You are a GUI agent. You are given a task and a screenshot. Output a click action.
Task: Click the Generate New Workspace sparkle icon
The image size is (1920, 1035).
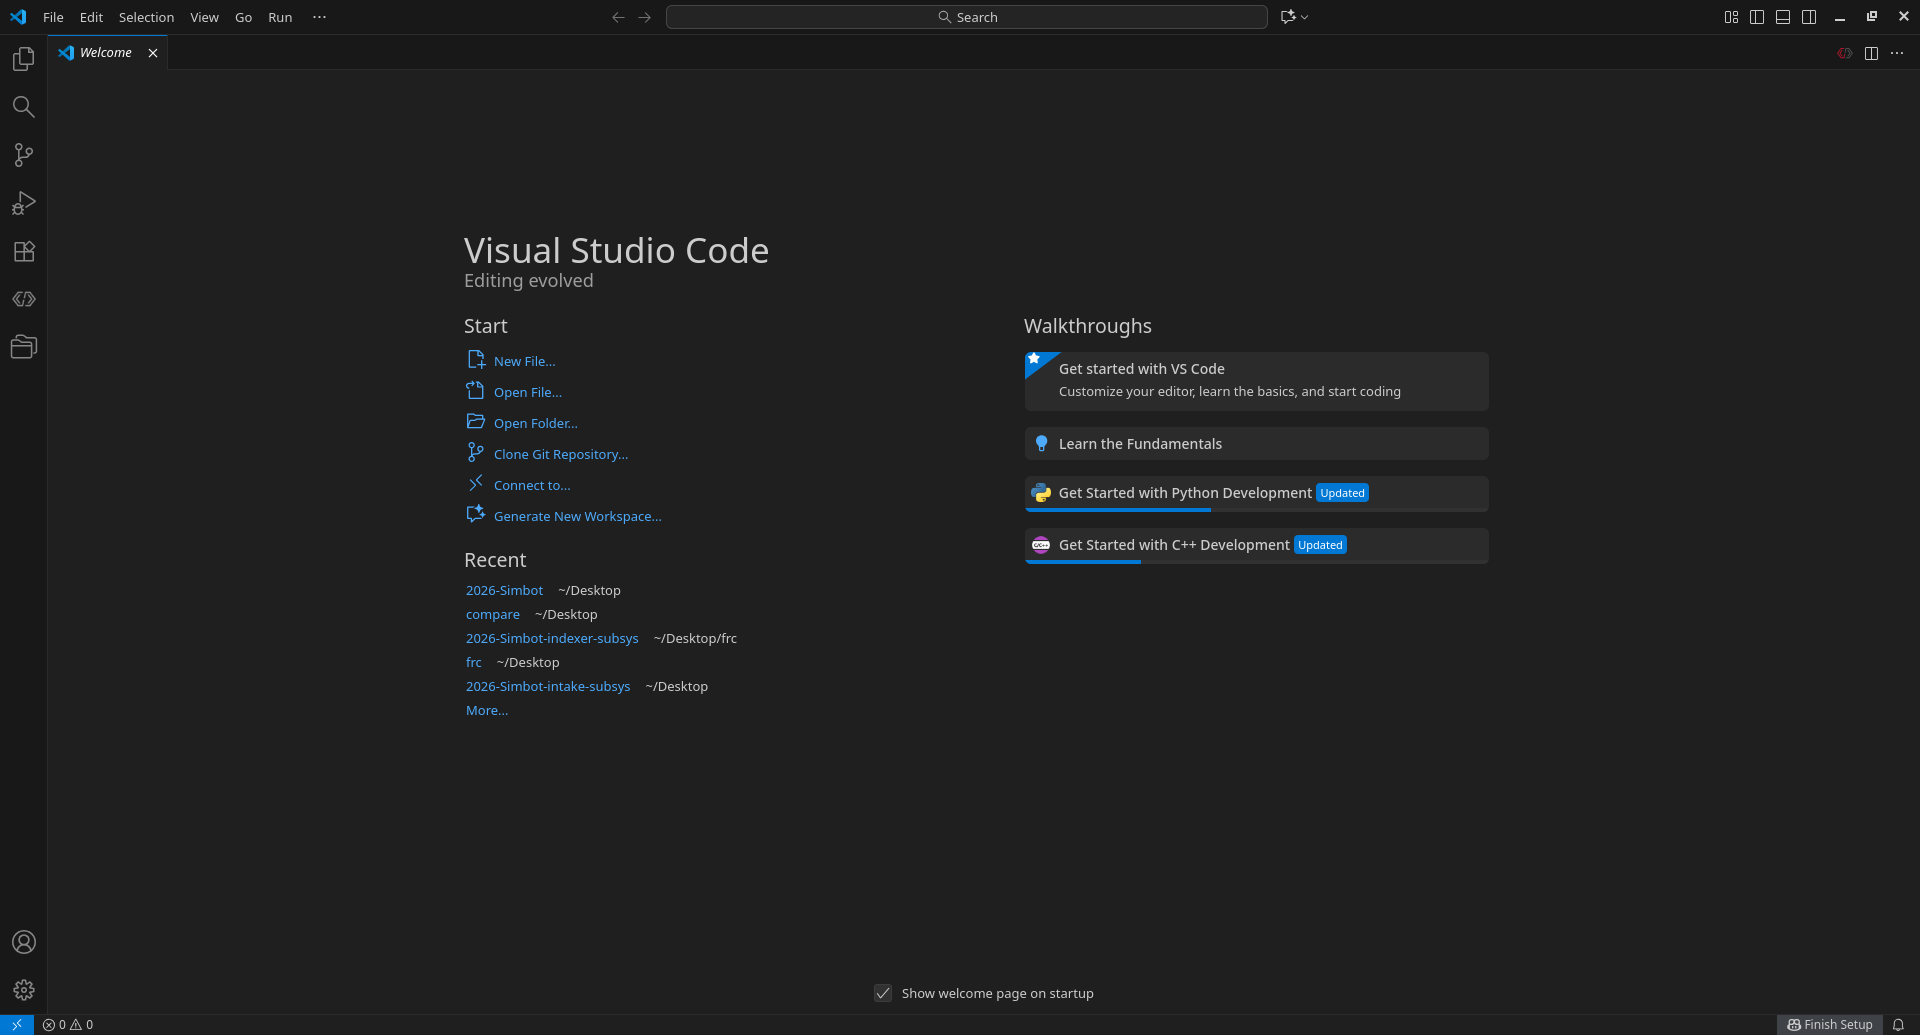tap(476, 515)
